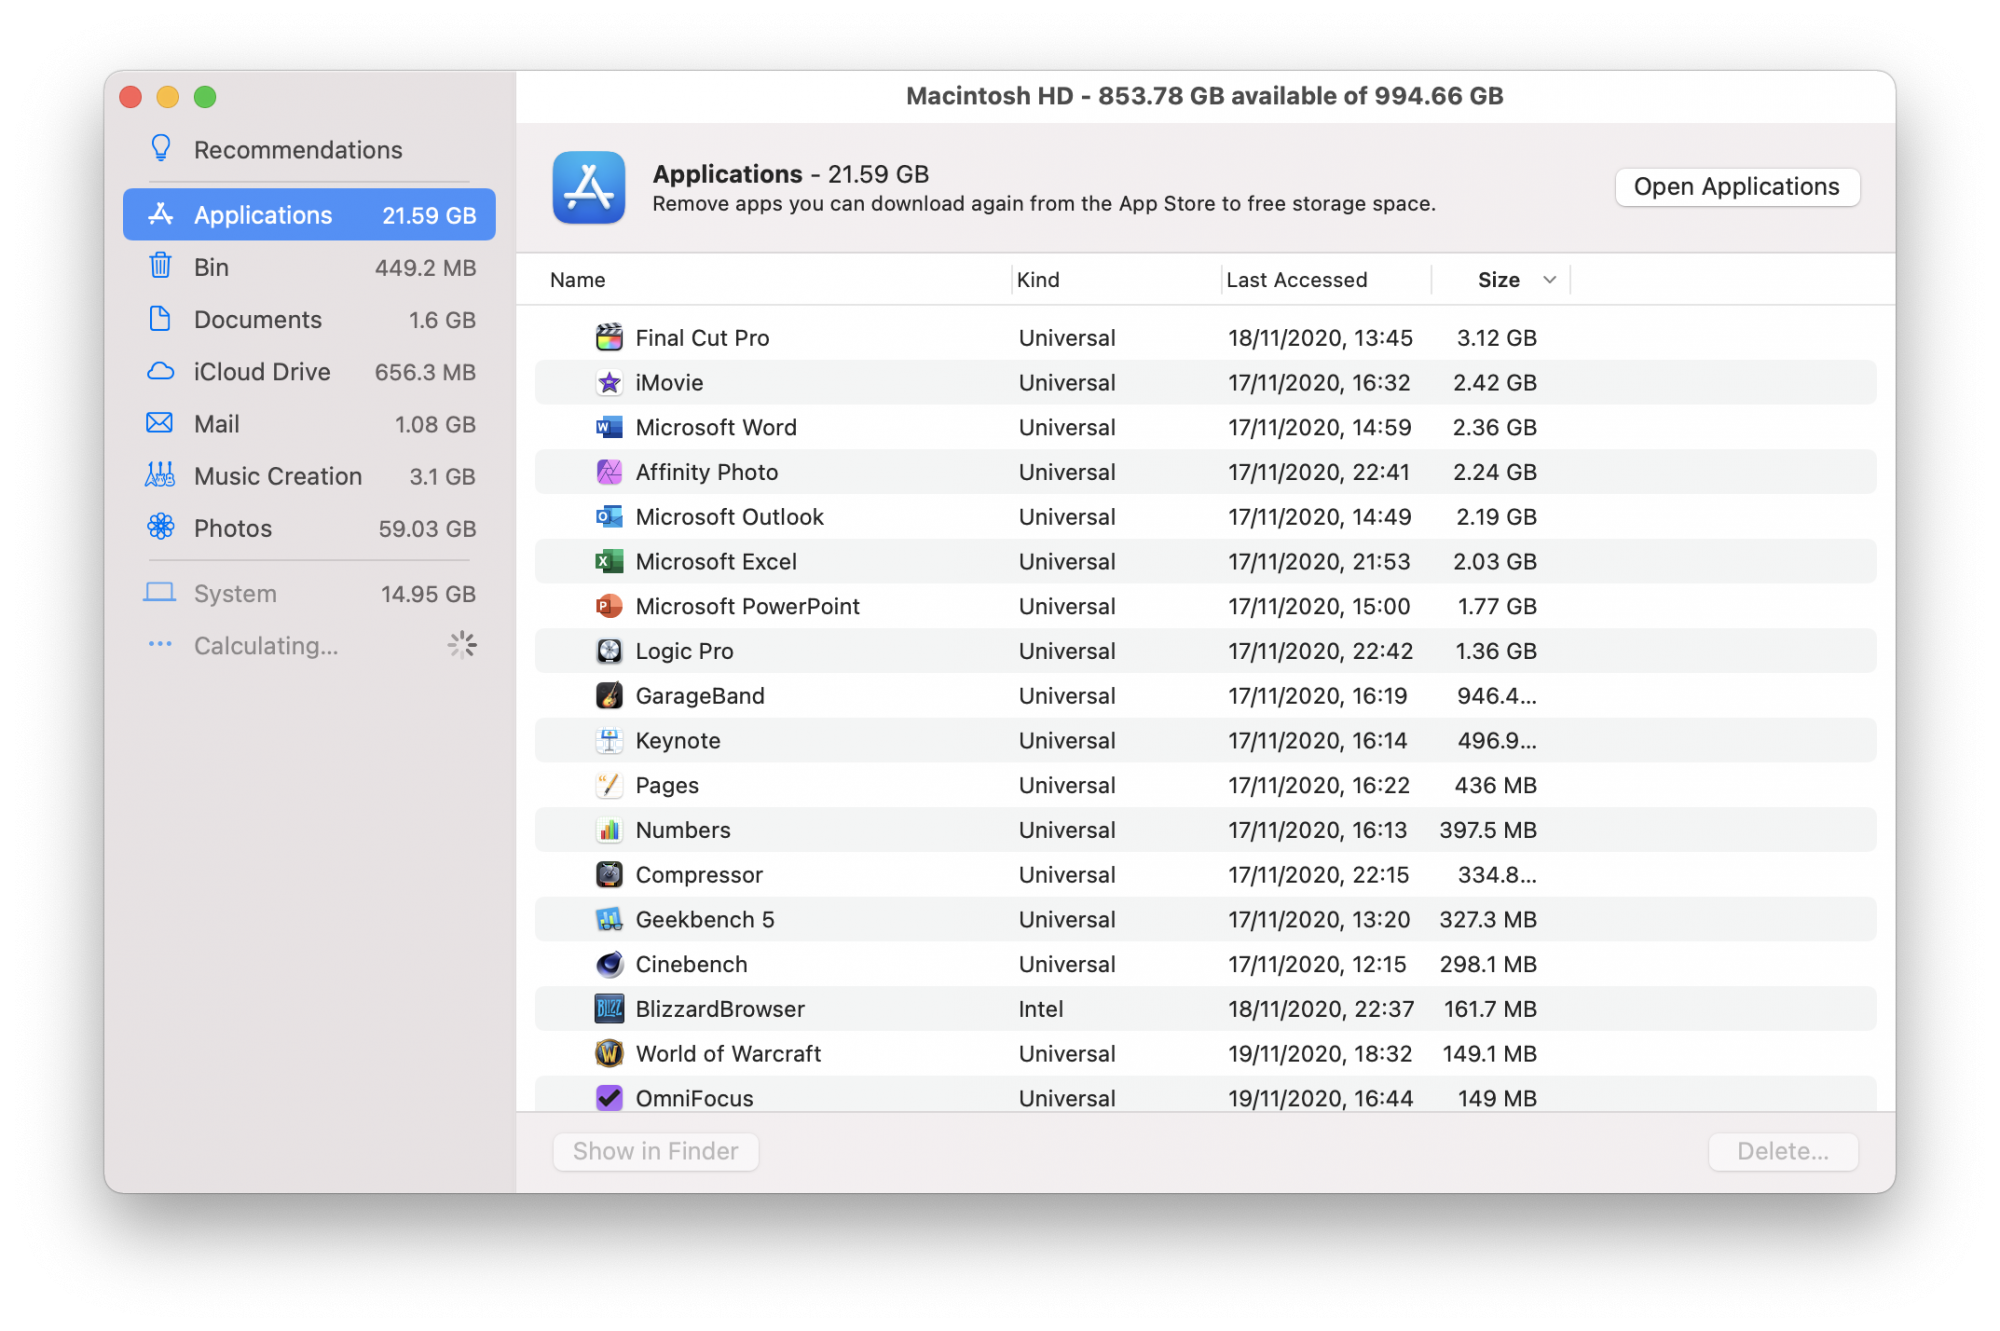2000x1331 pixels.
Task: Sort list by Last Accessed column
Action: (x=1296, y=280)
